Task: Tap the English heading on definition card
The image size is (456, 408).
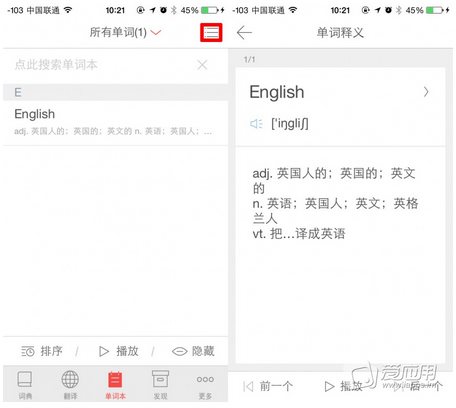Action: click(277, 92)
